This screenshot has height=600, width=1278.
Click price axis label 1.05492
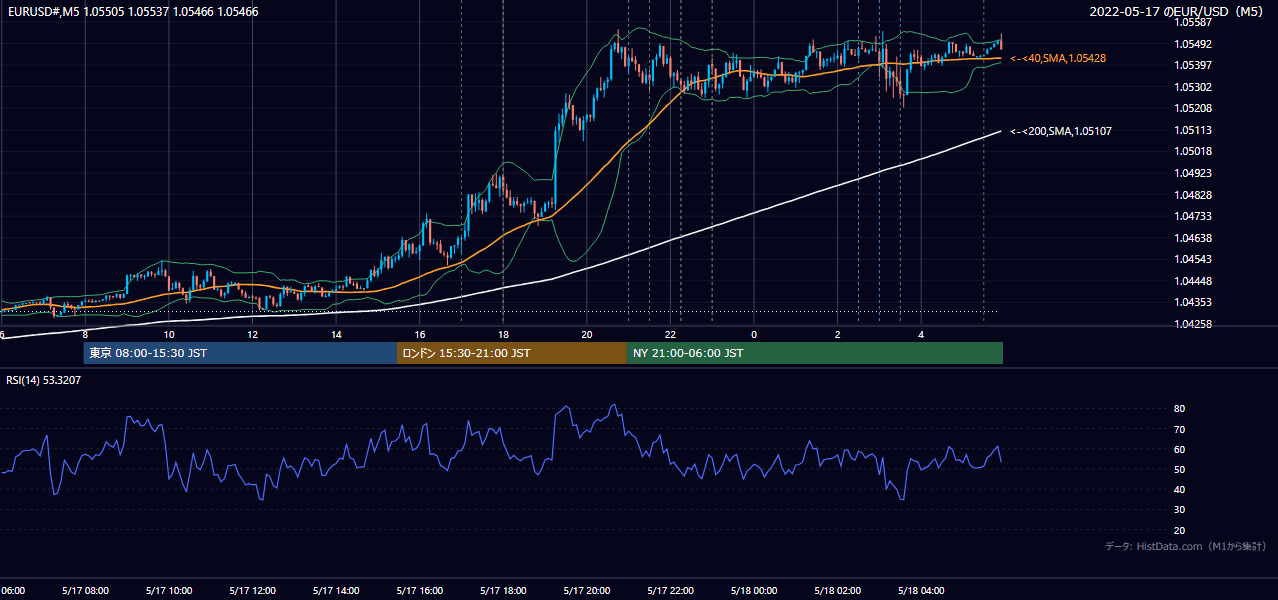tap(1192, 44)
